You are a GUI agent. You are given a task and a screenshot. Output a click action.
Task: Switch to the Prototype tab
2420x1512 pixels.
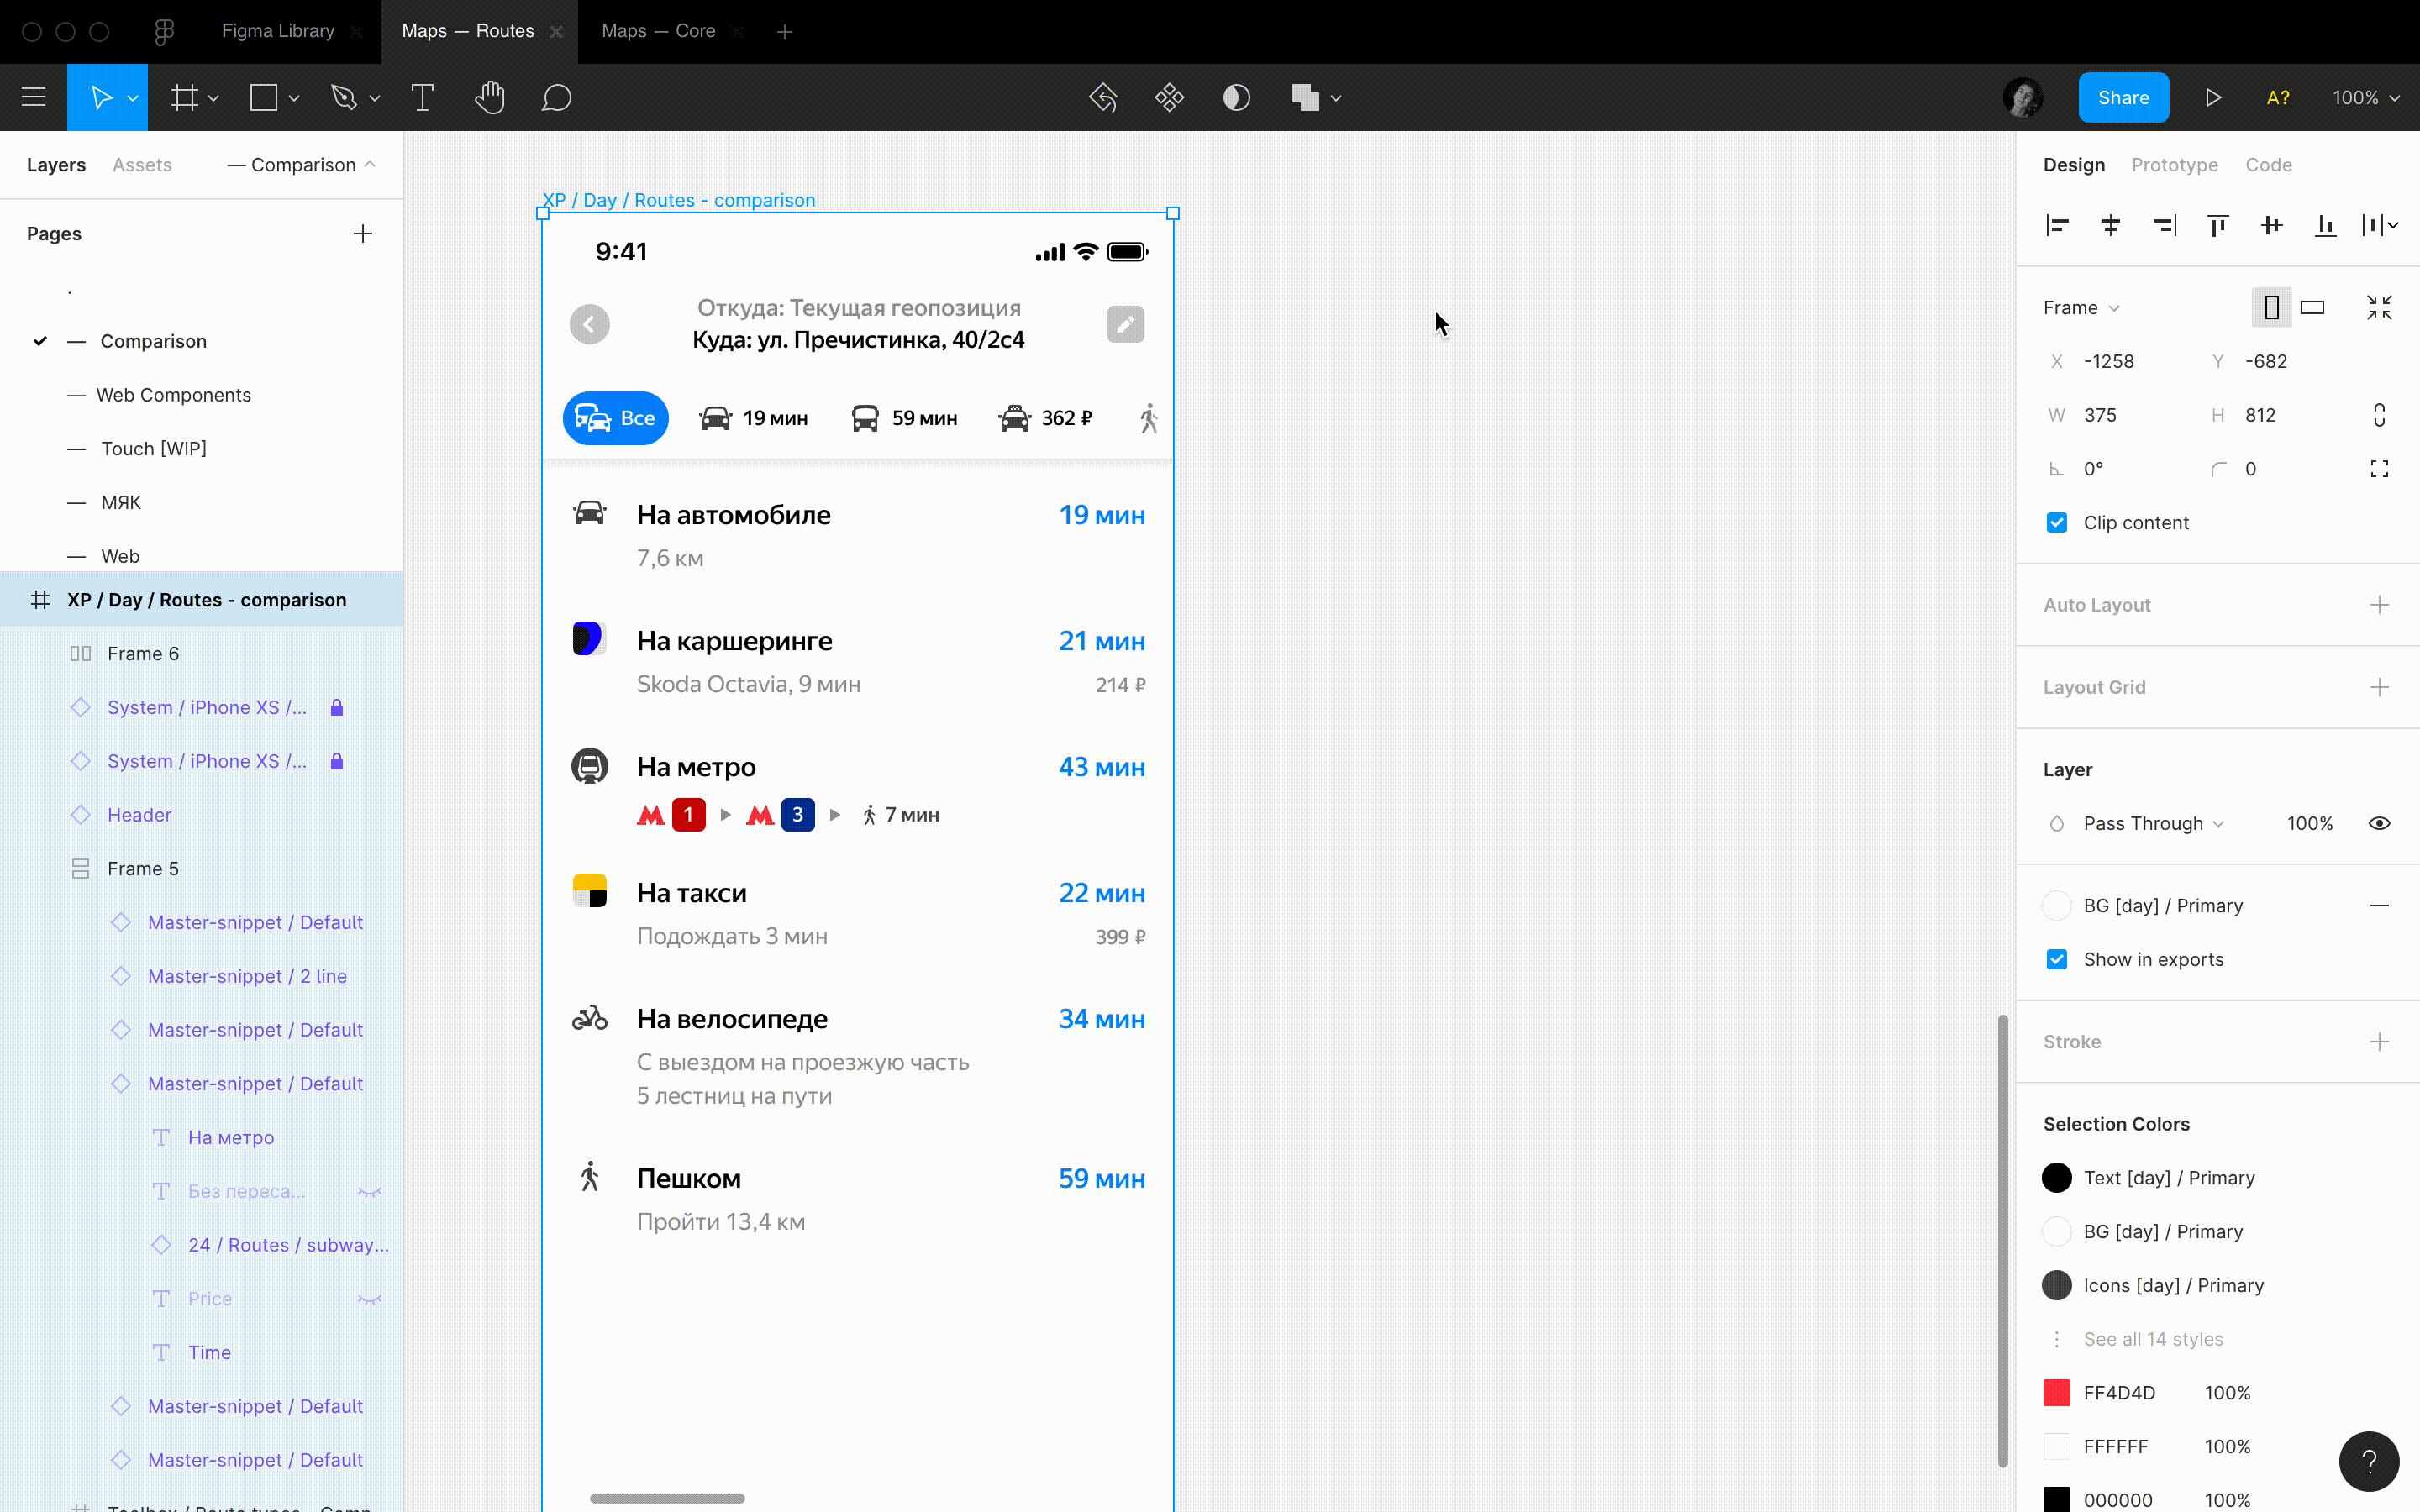2174,164
